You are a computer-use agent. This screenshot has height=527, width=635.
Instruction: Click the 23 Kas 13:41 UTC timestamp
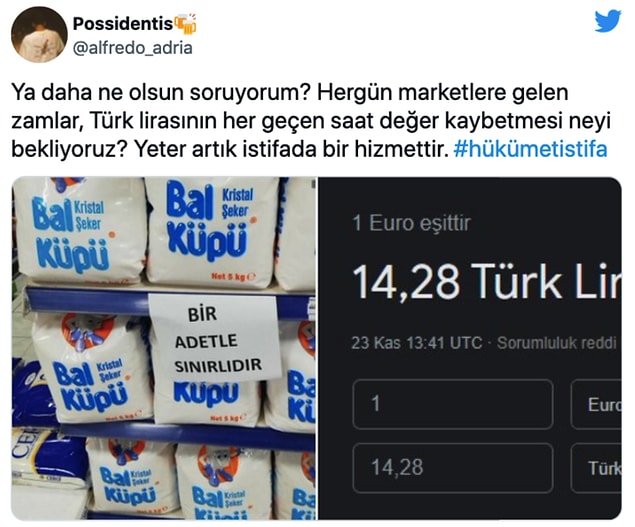coord(417,343)
